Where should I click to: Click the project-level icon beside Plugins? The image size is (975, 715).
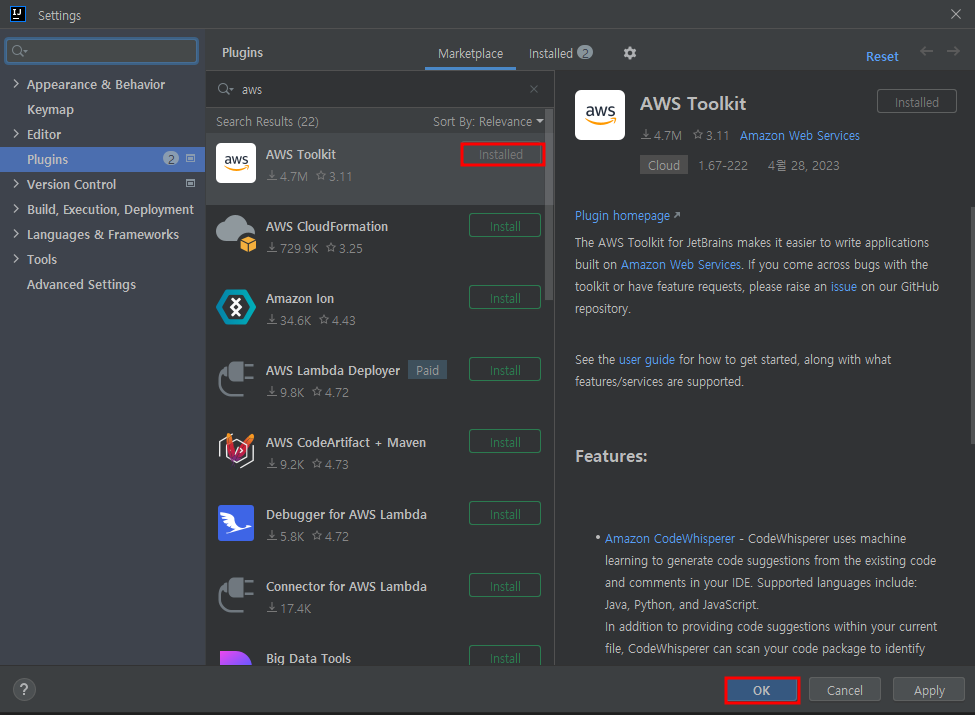pos(191,159)
